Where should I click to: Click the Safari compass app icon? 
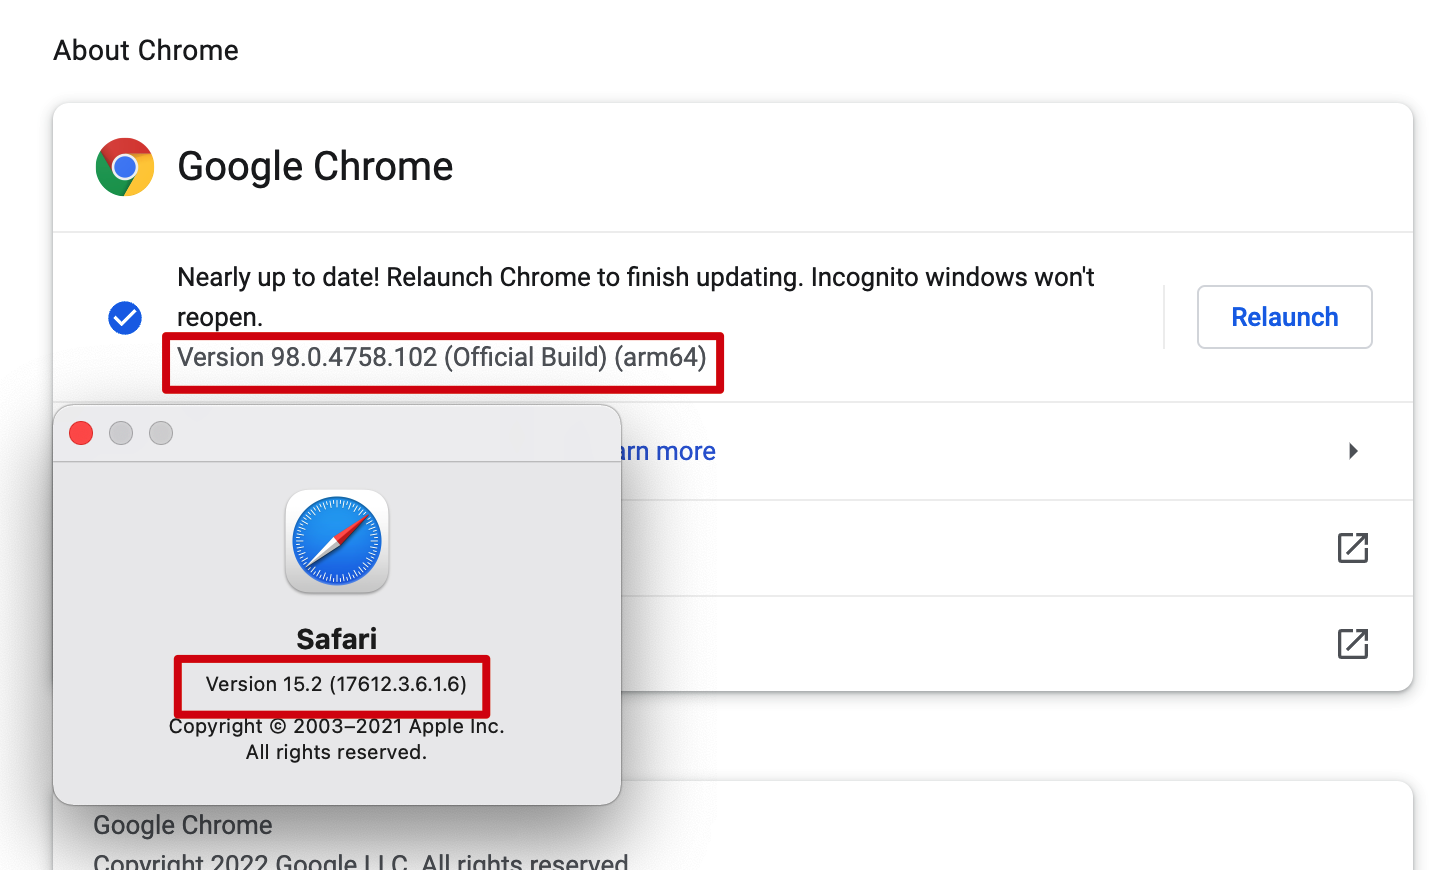coord(337,541)
